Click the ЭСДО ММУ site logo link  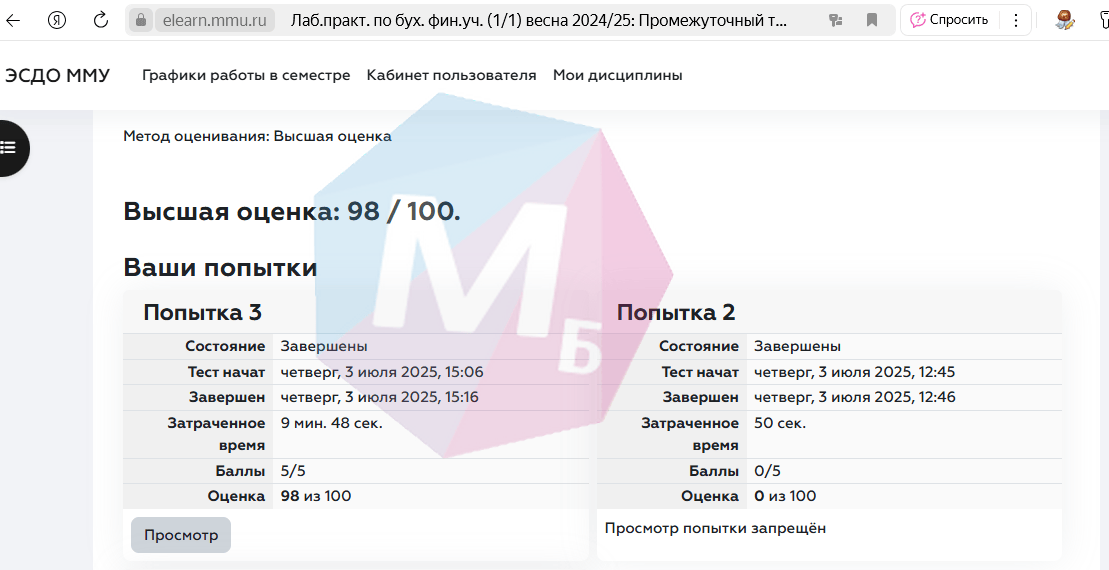tap(57, 75)
